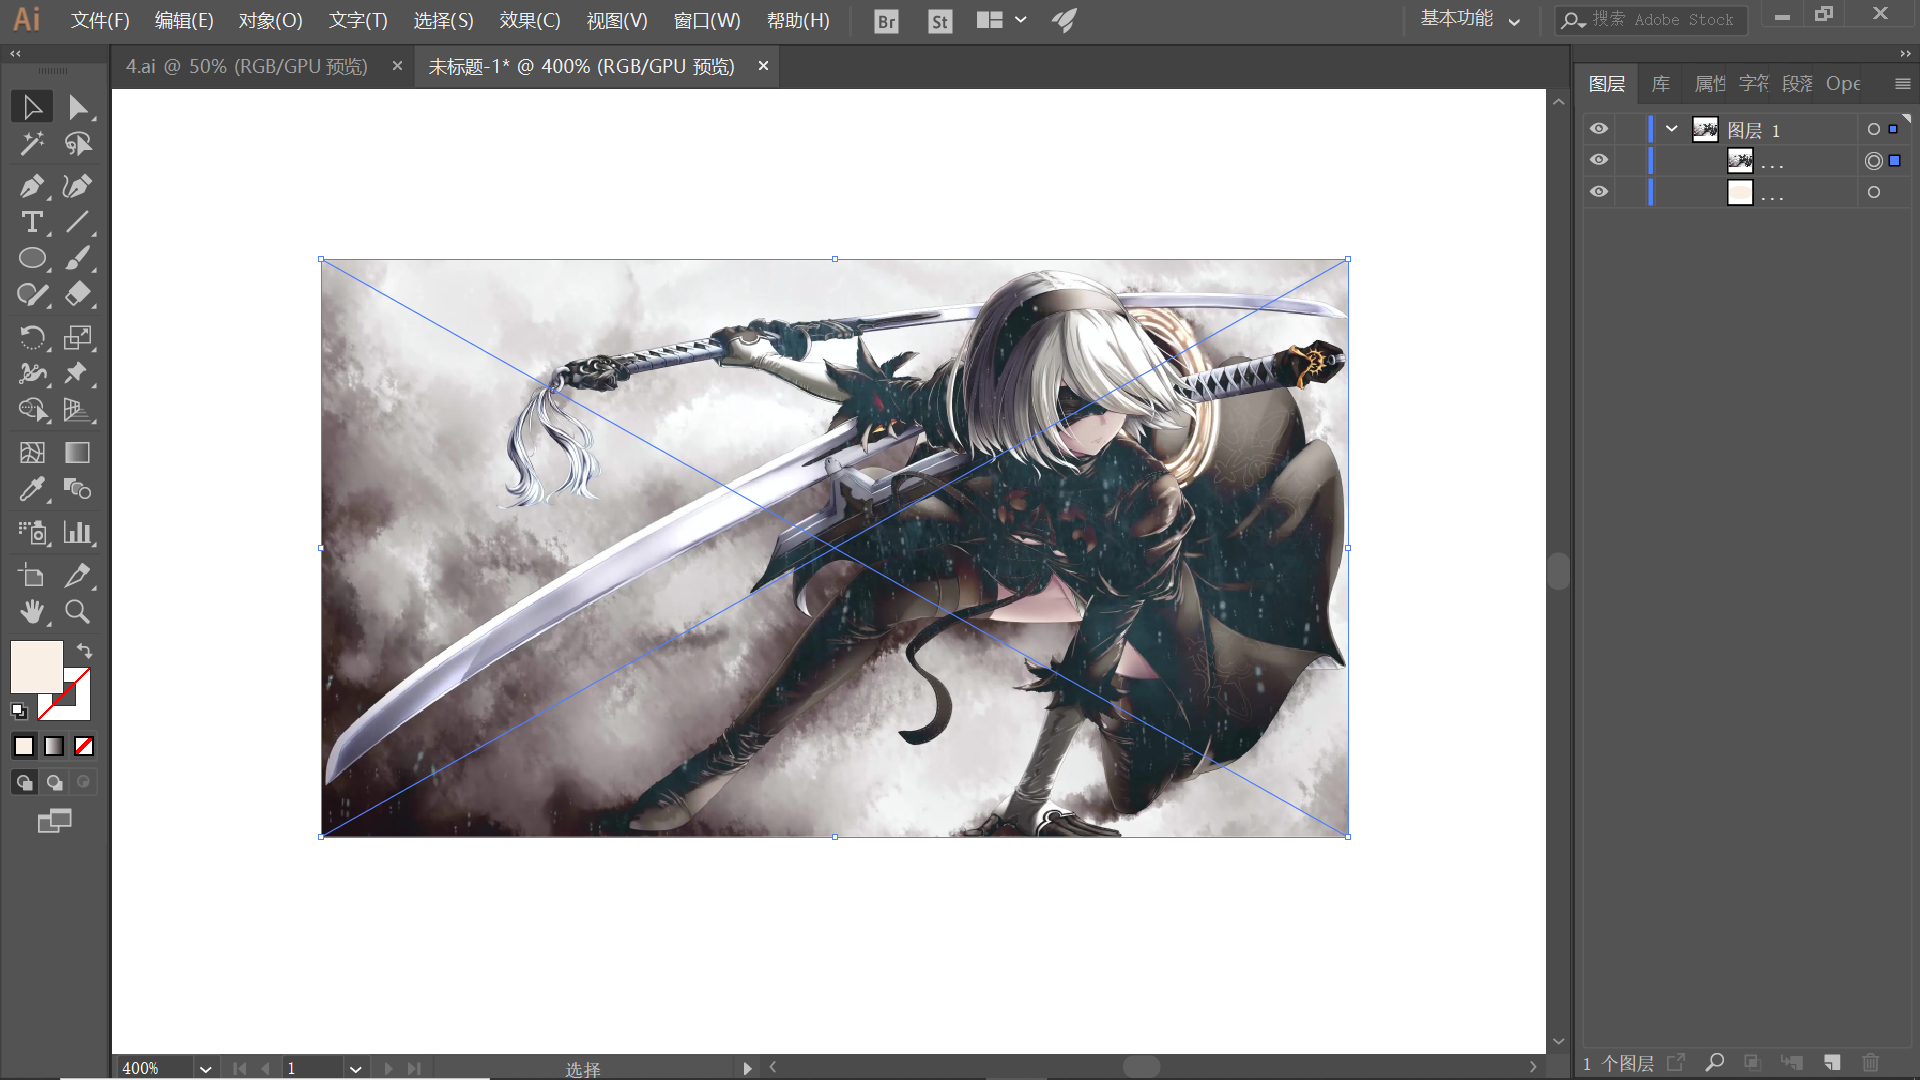Switch to the 4.ai document tab
The image size is (1920, 1080).
click(x=247, y=66)
